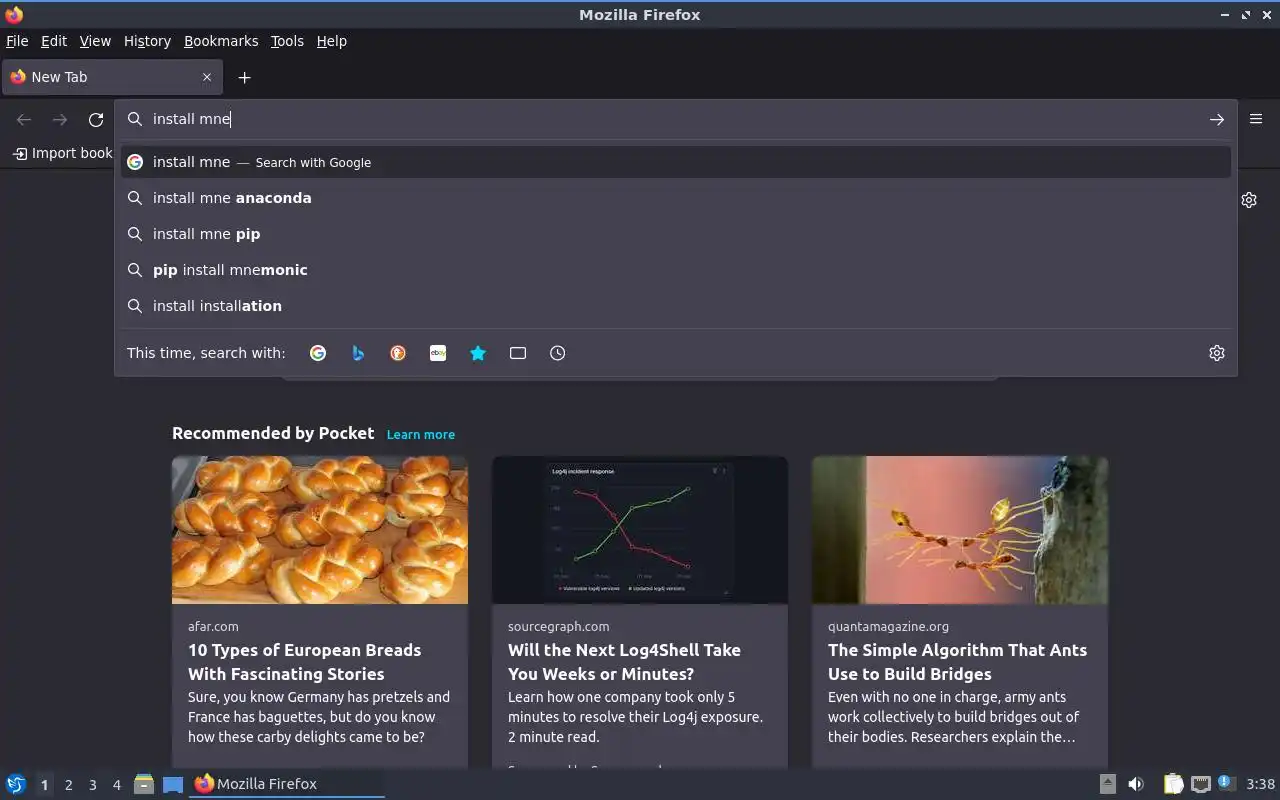1280x800 pixels.
Task: Open the European breads article thumbnail
Action: coord(320,530)
